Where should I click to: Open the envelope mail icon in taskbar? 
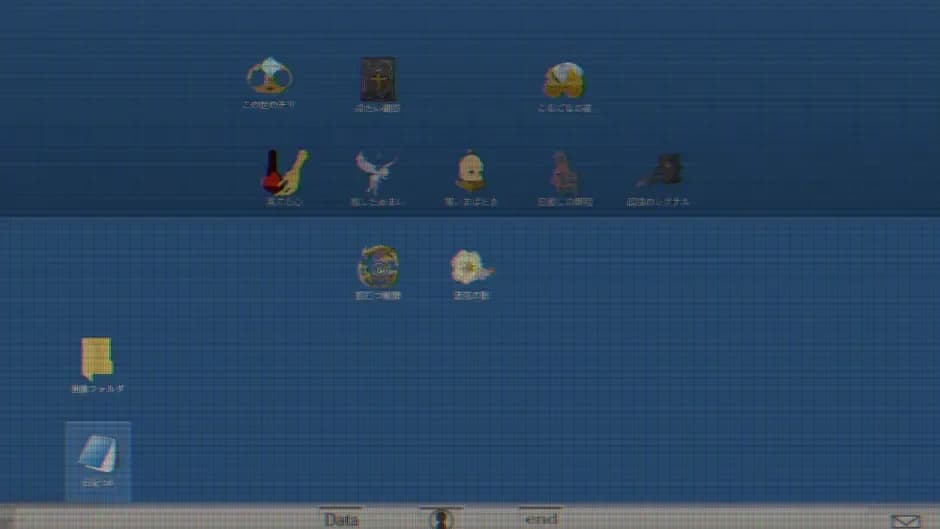(x=905, y=521)
